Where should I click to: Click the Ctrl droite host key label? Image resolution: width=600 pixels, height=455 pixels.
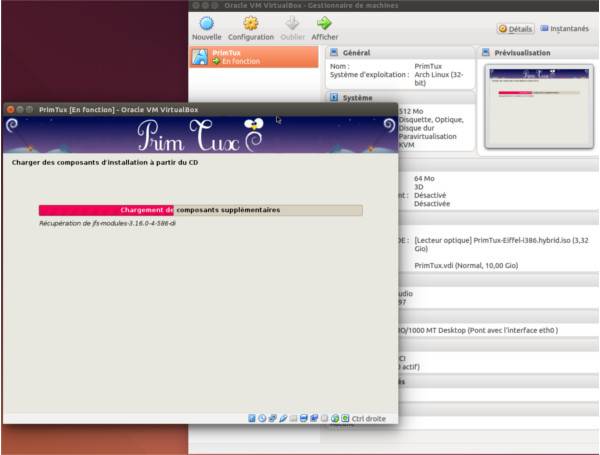point(368,419)
